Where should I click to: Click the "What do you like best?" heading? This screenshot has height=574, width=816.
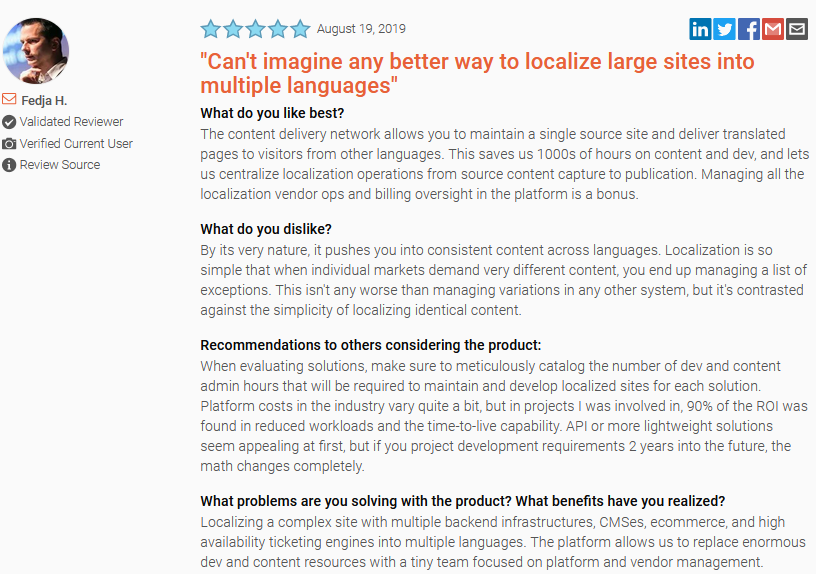pos(272,113)
